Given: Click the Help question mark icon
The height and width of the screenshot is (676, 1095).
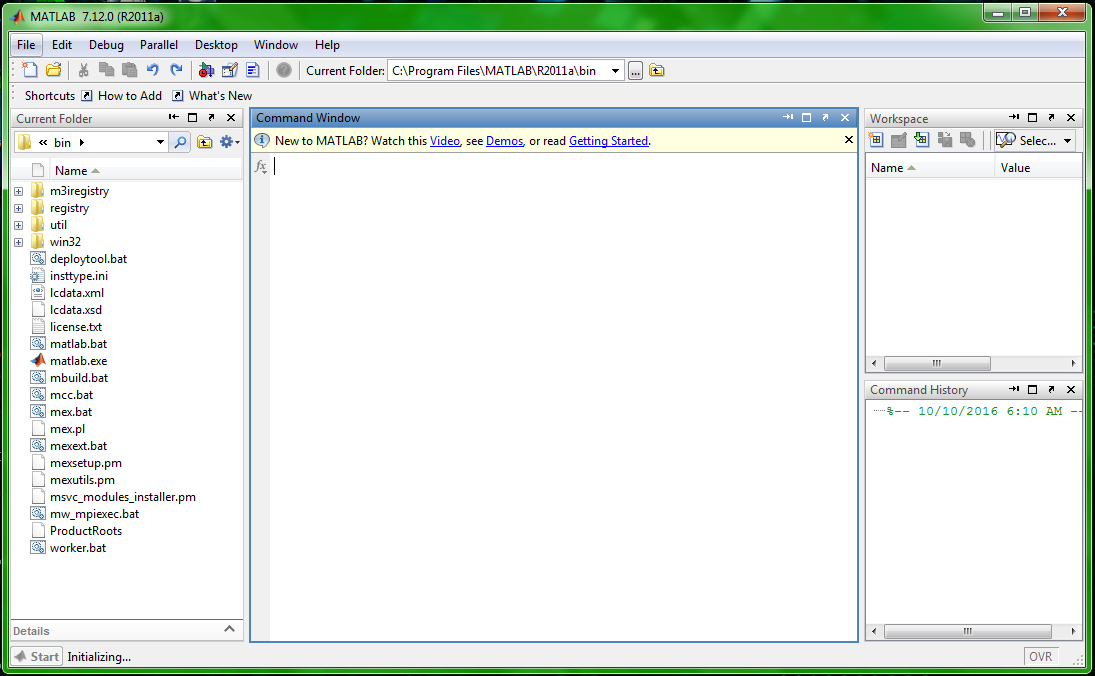Looking at the screenshot, I should click(284, 70).
